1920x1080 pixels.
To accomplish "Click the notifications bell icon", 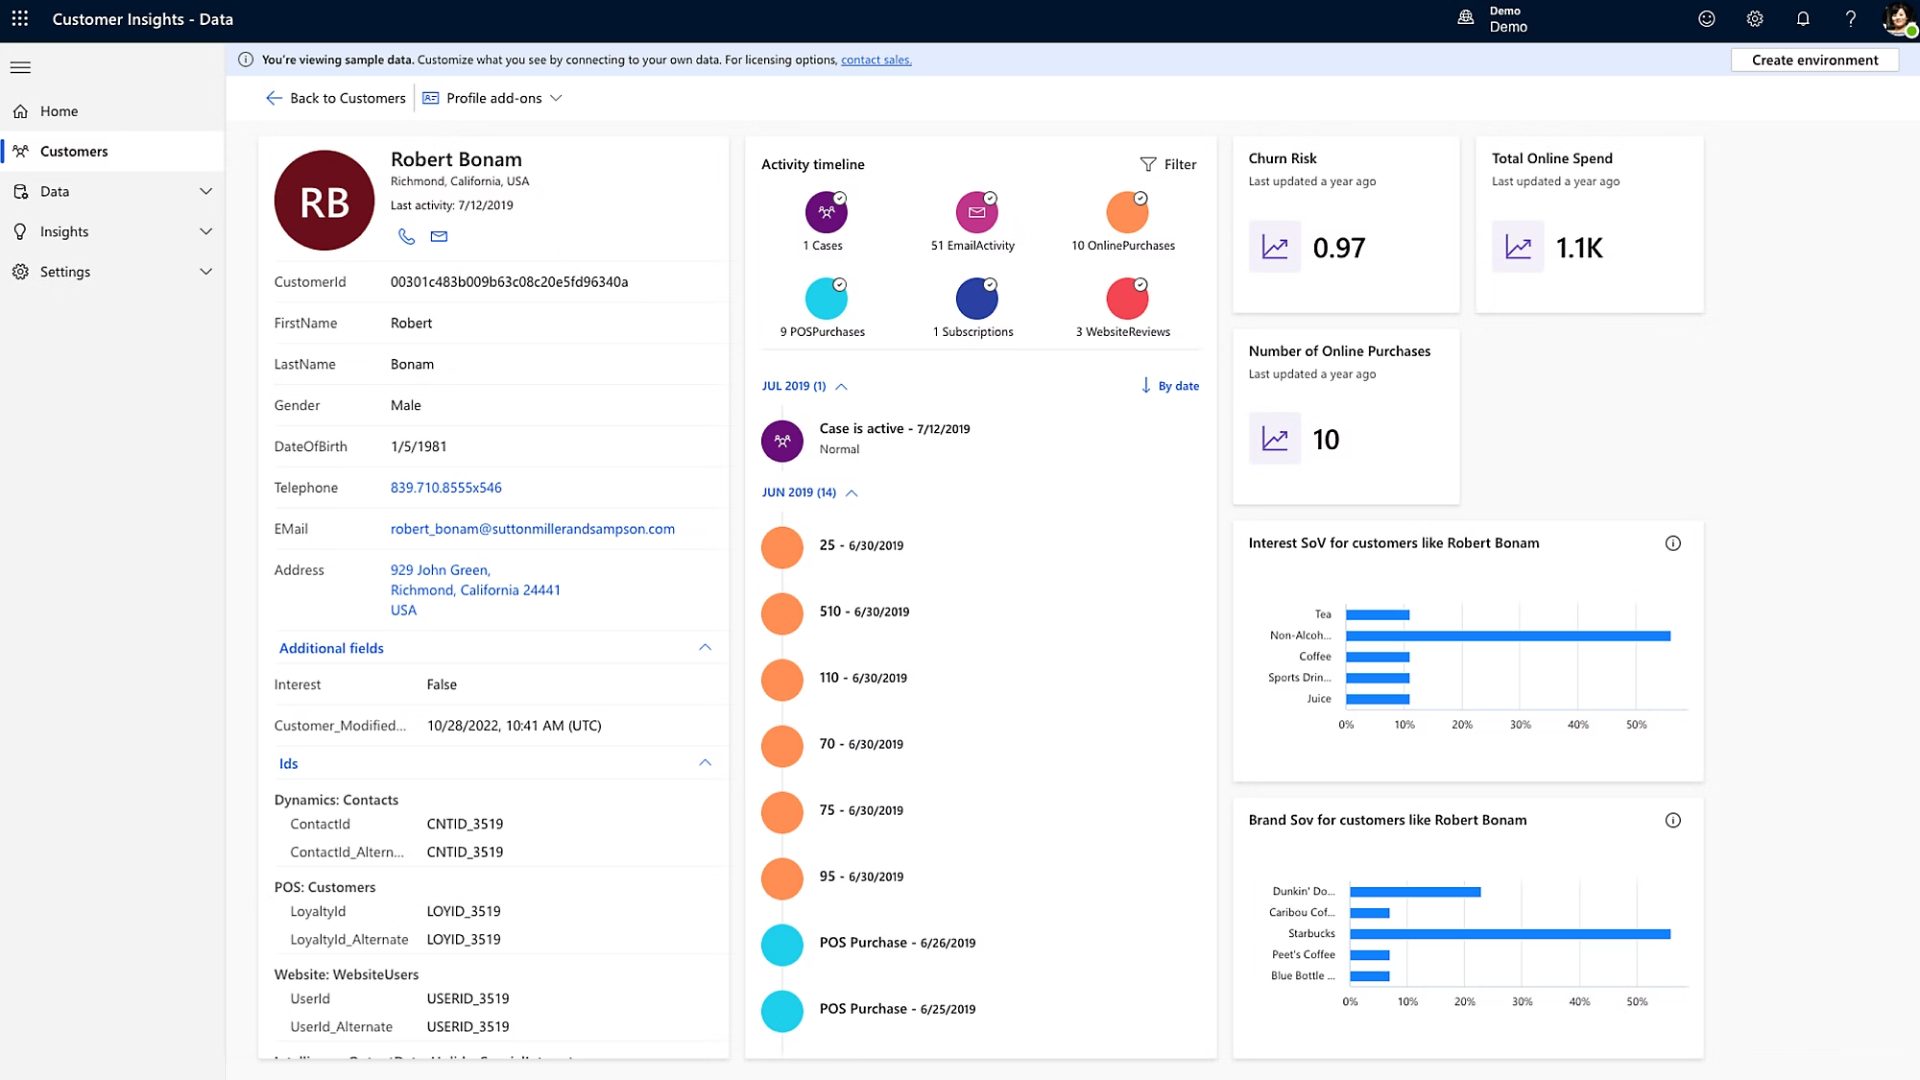I will (x=1802, y=19).
